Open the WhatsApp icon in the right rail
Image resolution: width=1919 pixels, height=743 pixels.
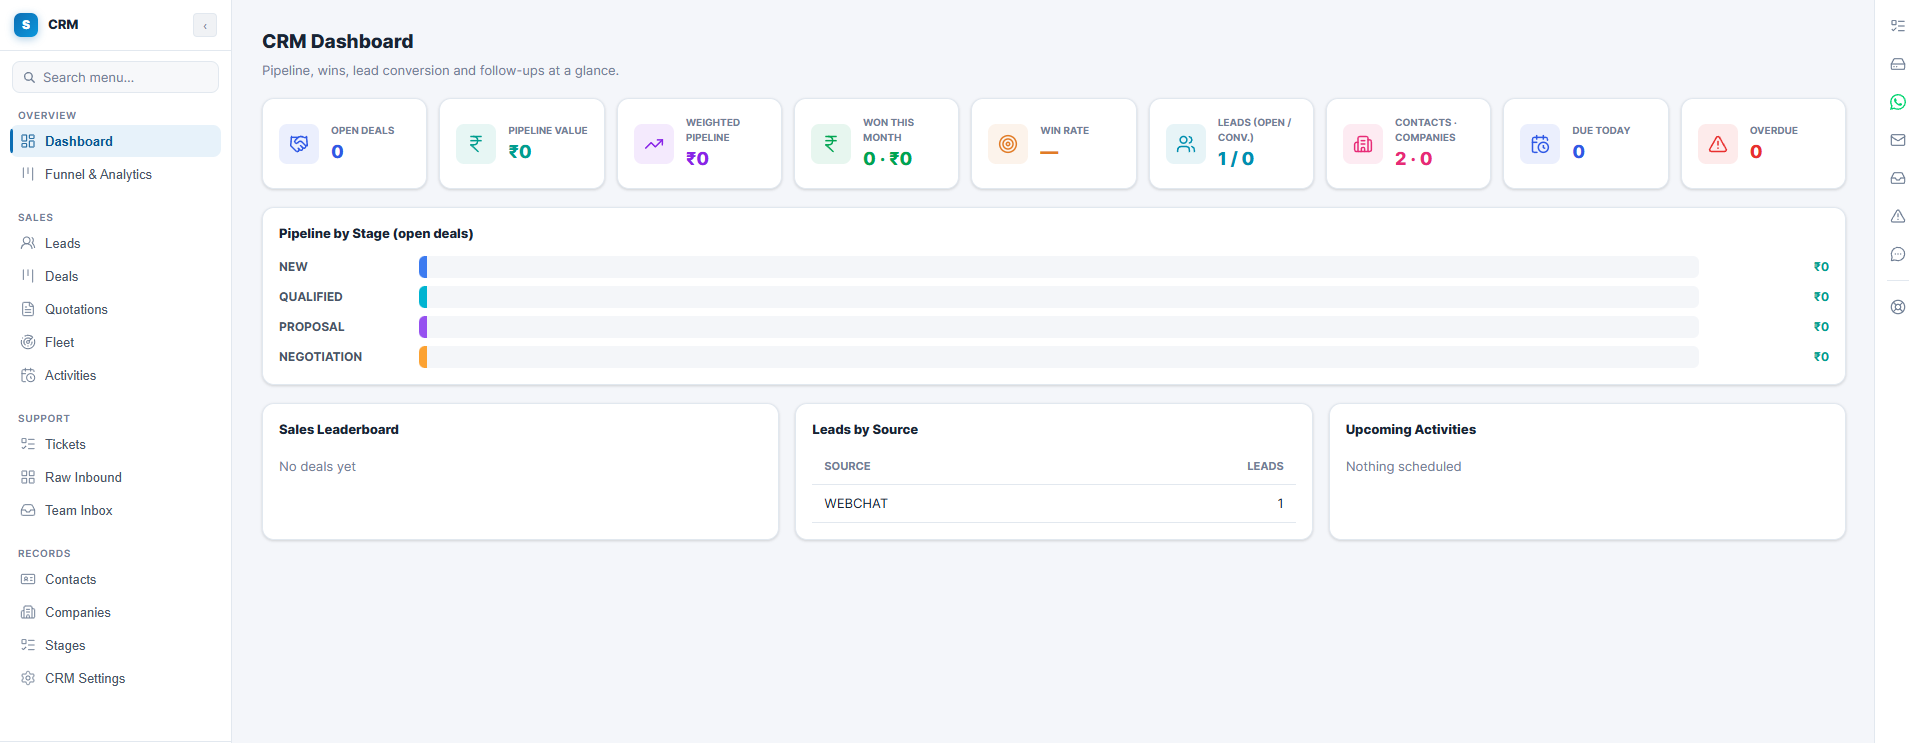pyautogui.click(x=1897, y=102)
